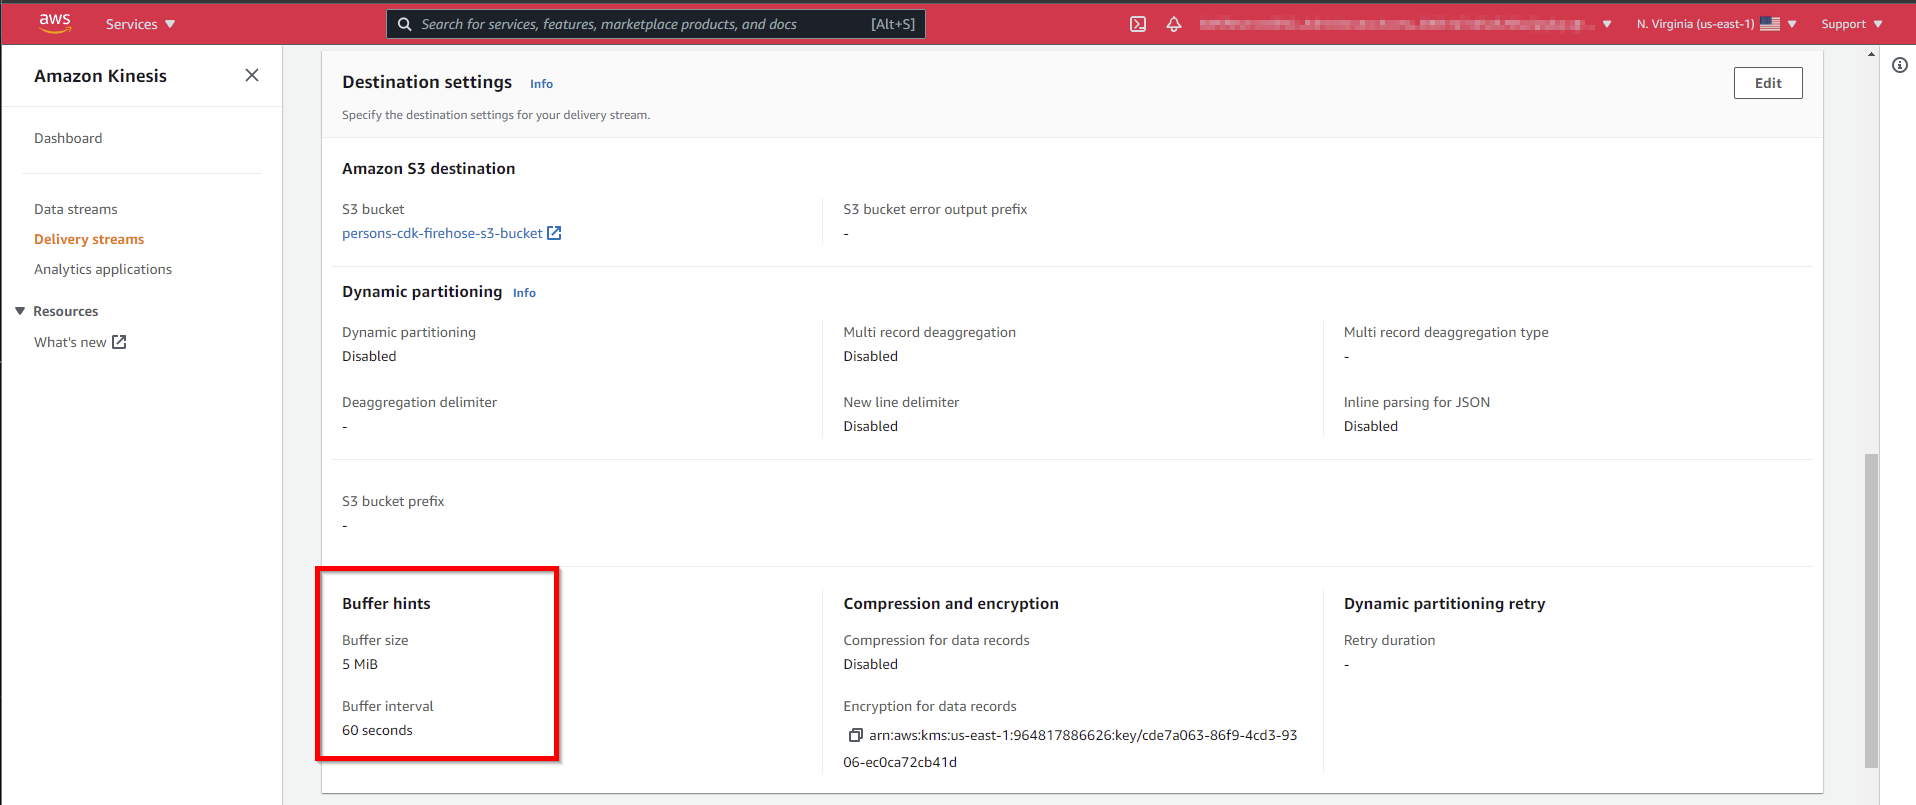Close the Amazon Kinesis sidebar panel
Screen dimensions: 1916x805
tap(252, 76)
